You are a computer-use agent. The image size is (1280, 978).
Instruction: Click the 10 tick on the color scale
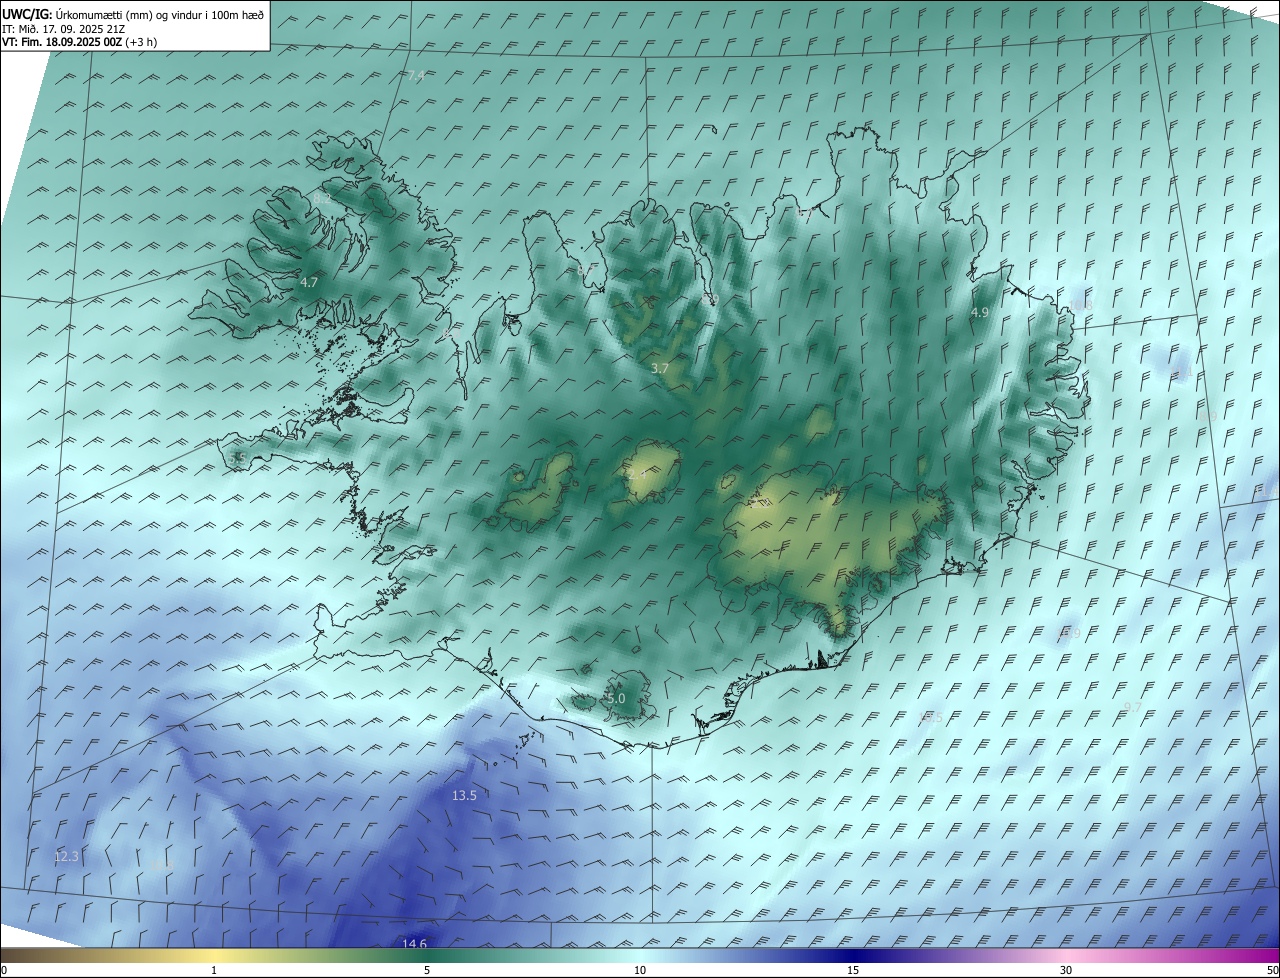coord(640,970)
